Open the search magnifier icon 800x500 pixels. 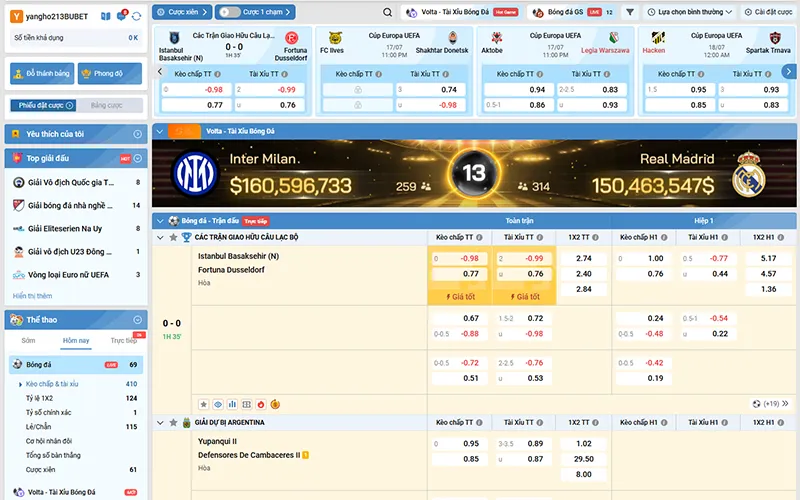tap(388, 12)
